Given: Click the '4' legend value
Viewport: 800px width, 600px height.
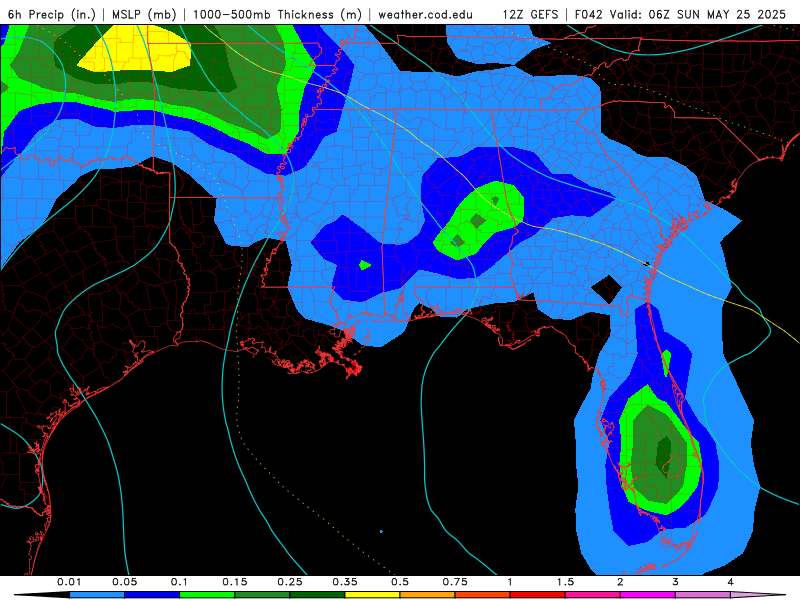Looking at the screenshot, I should (731, 582).
